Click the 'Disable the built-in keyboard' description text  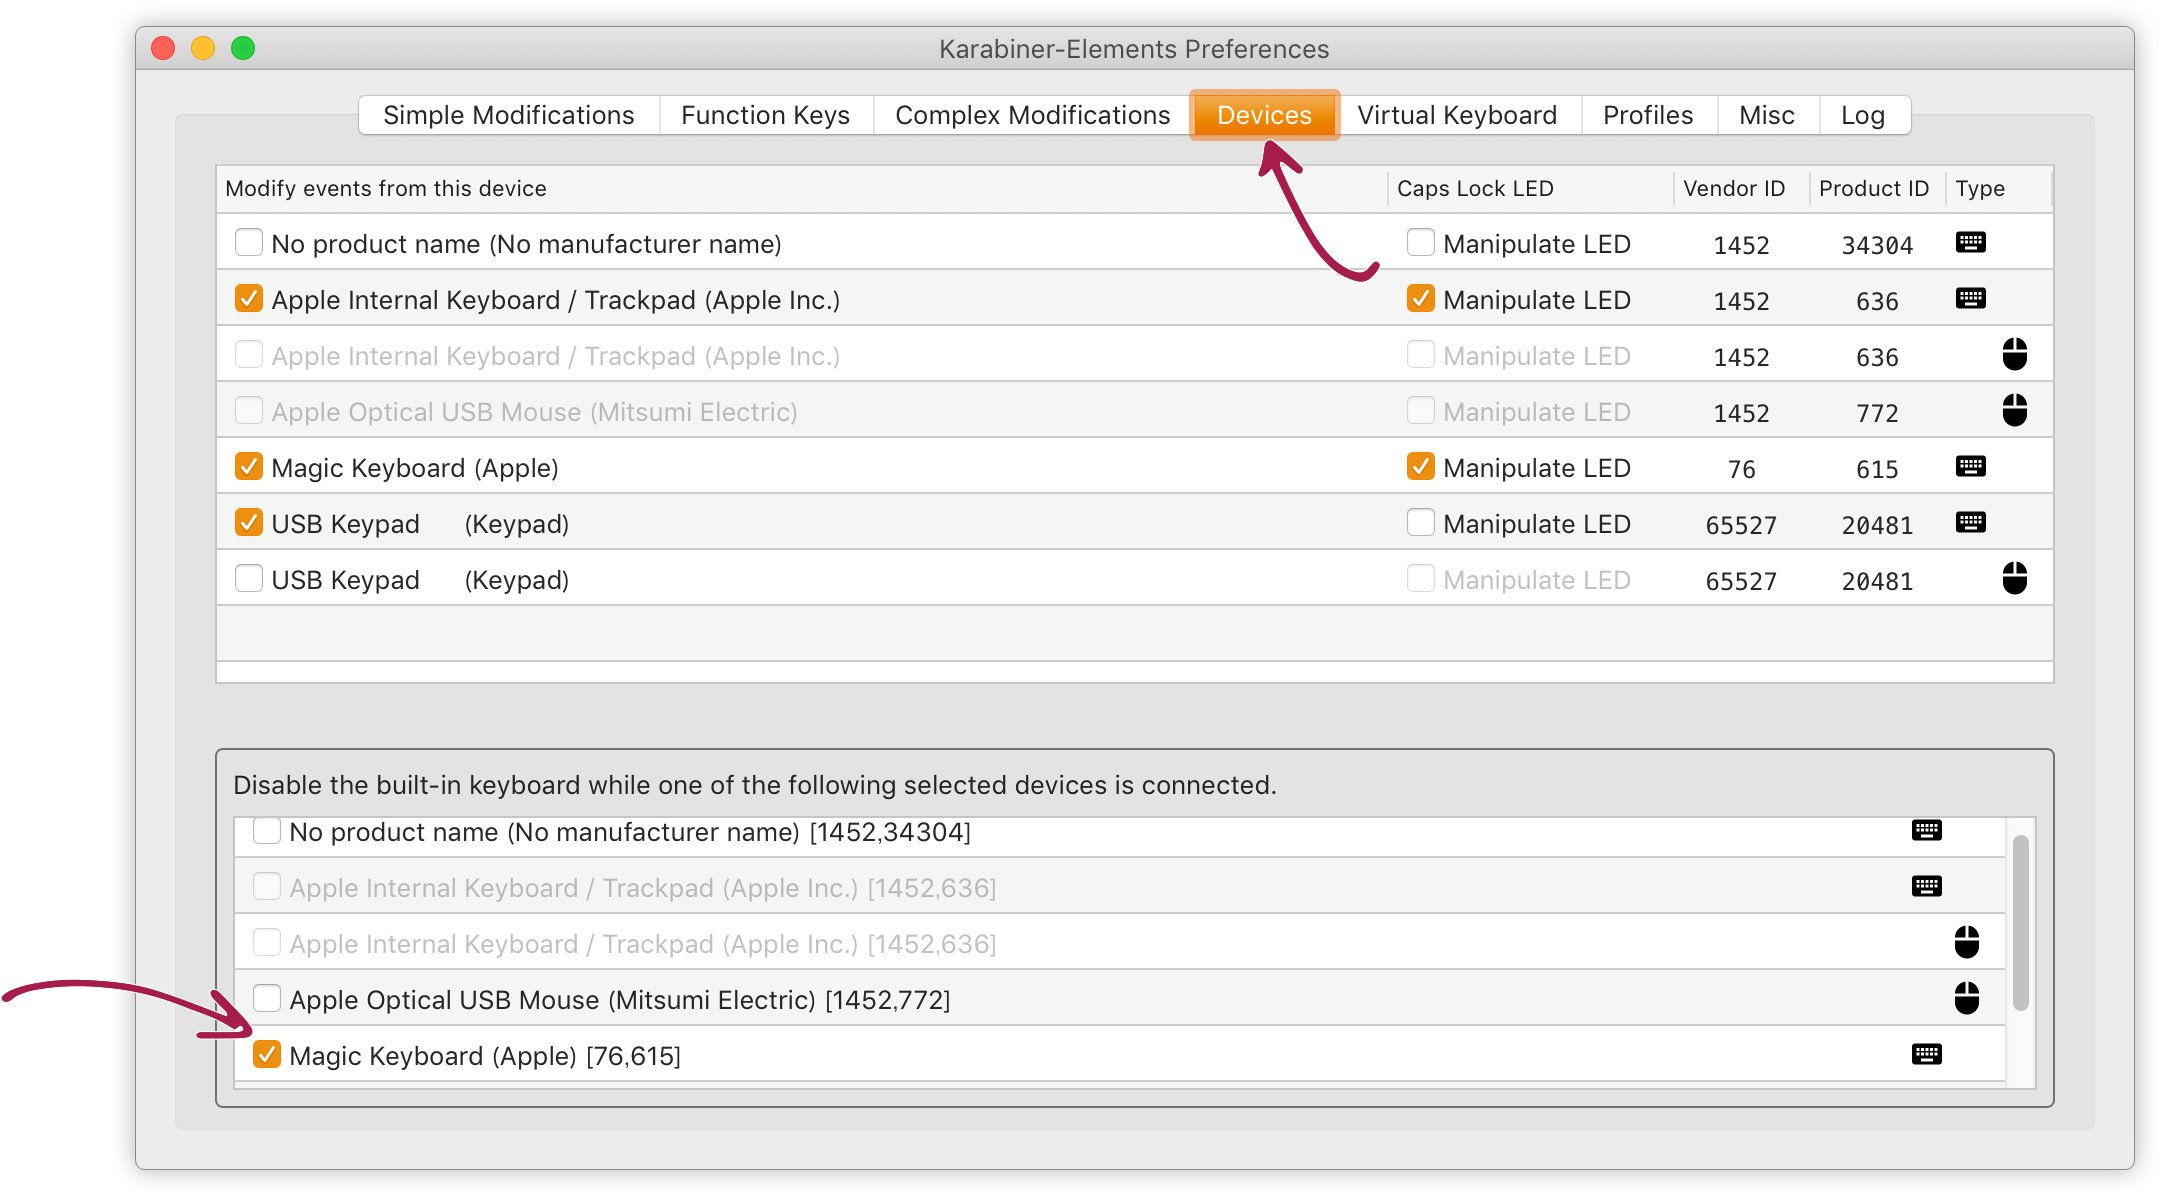tap(755, 785)
